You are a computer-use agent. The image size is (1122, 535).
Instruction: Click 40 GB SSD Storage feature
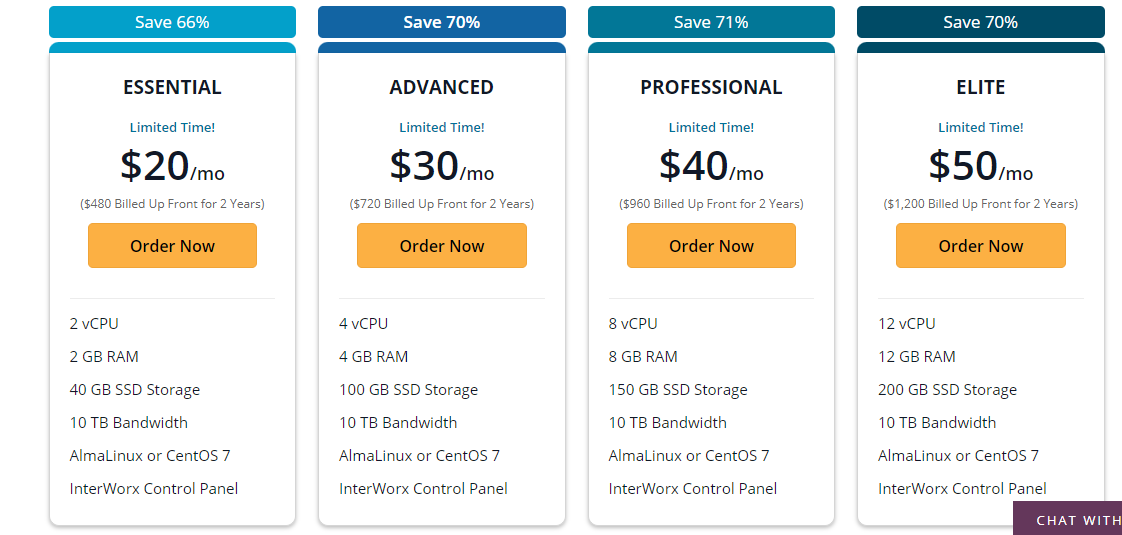[135, 390]
